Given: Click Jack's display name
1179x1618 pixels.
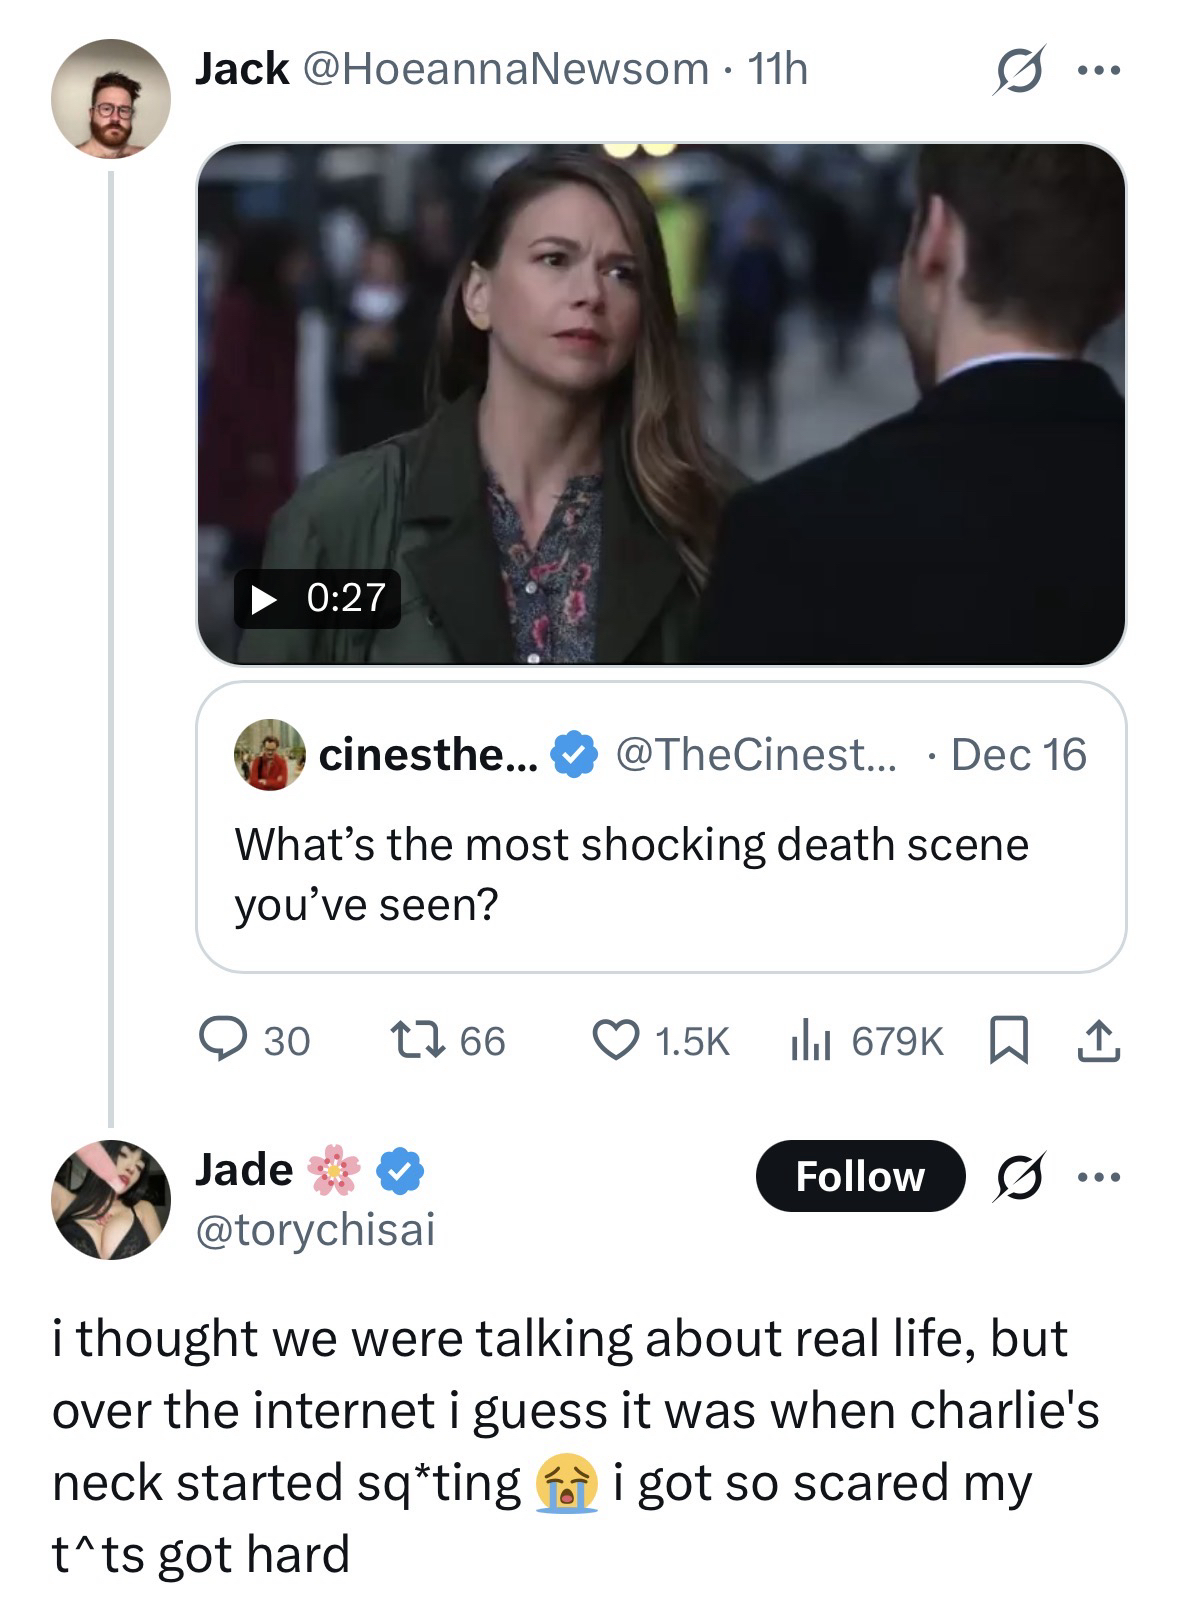Looking at the screenshot, I should point(241,69).
